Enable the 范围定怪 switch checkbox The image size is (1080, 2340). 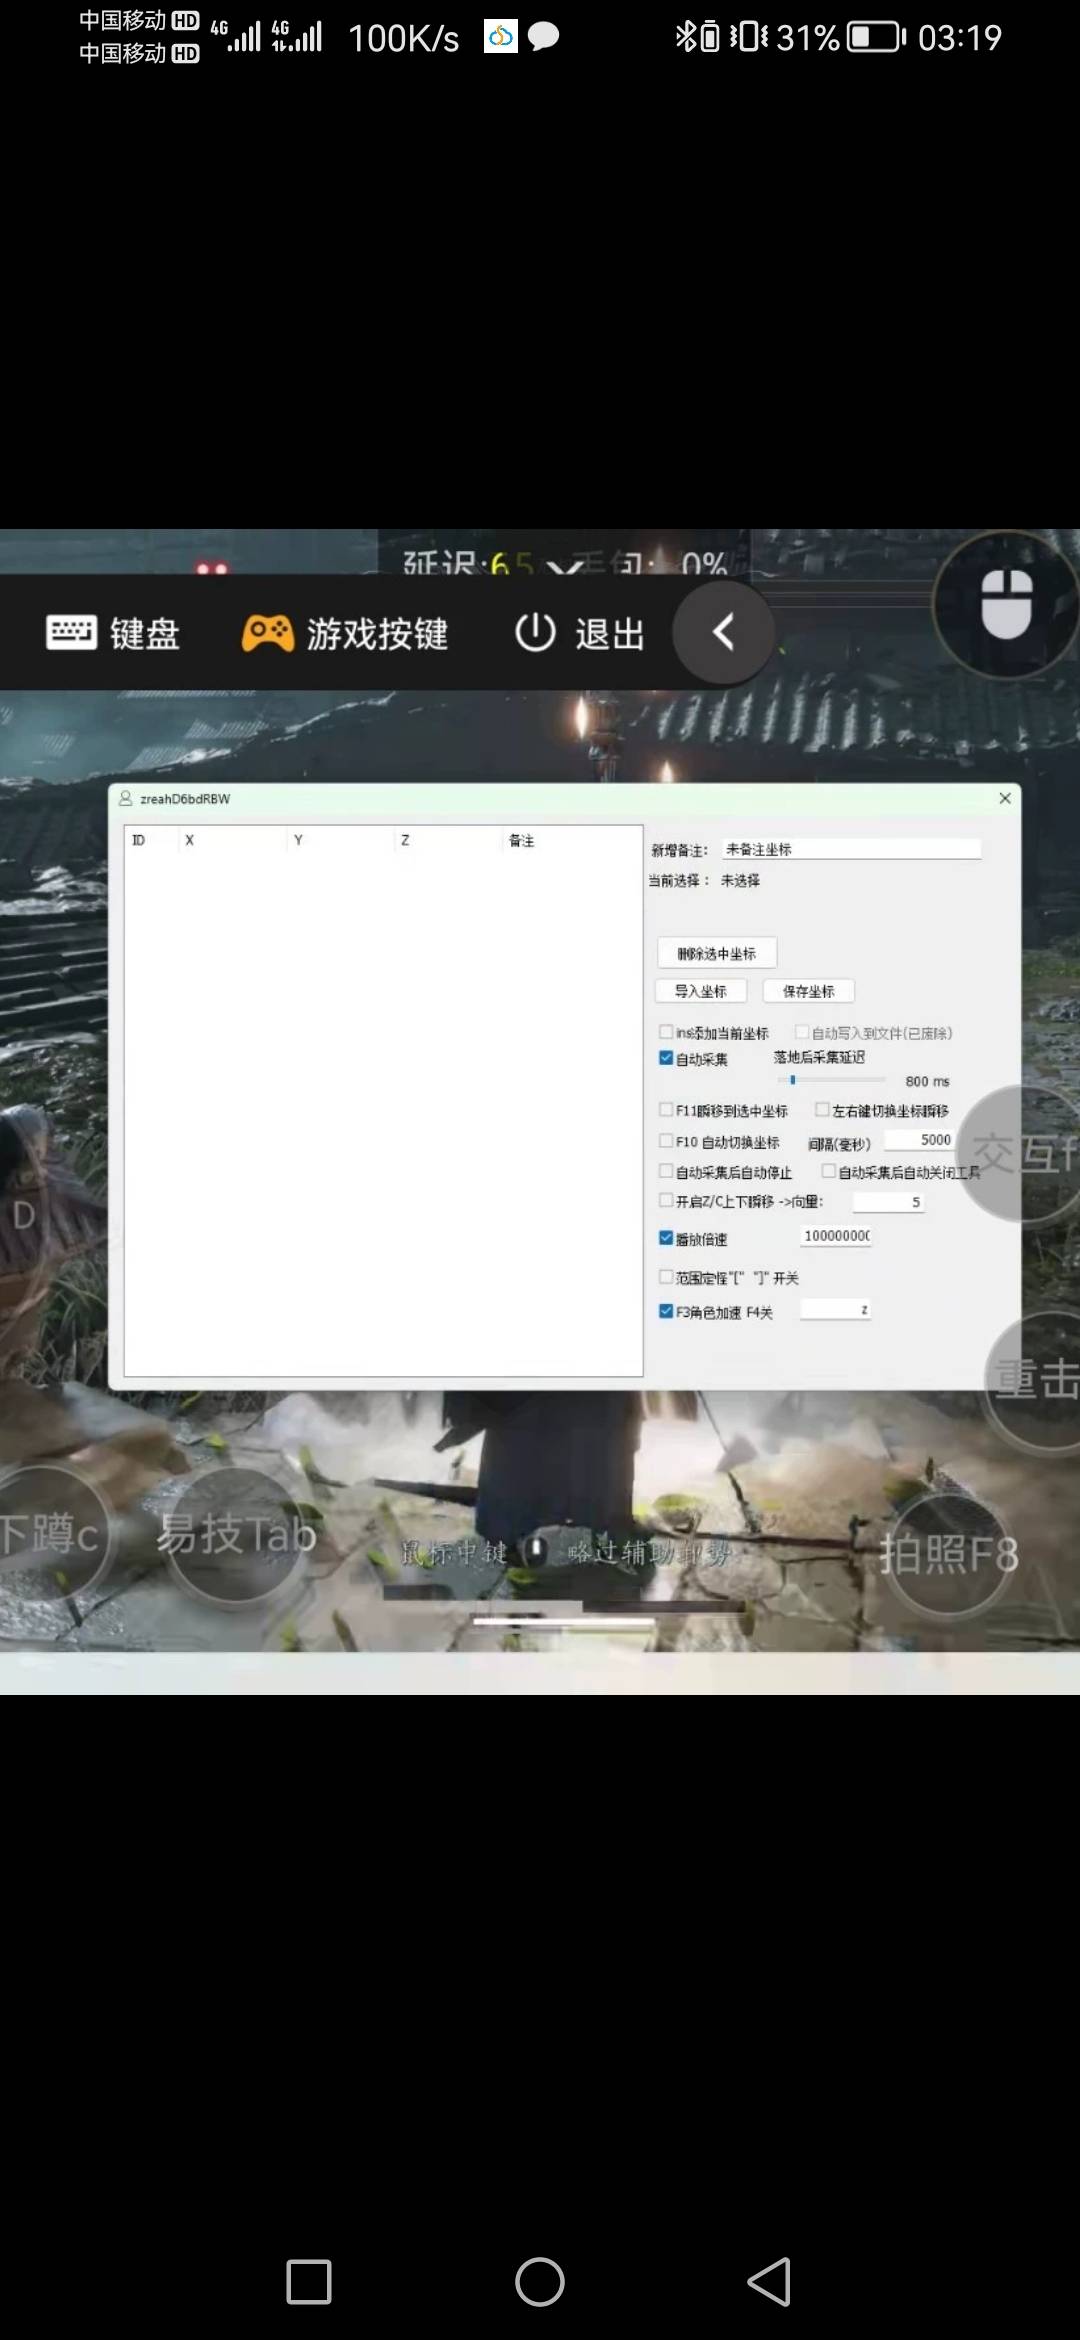(x=666, y=1277)
